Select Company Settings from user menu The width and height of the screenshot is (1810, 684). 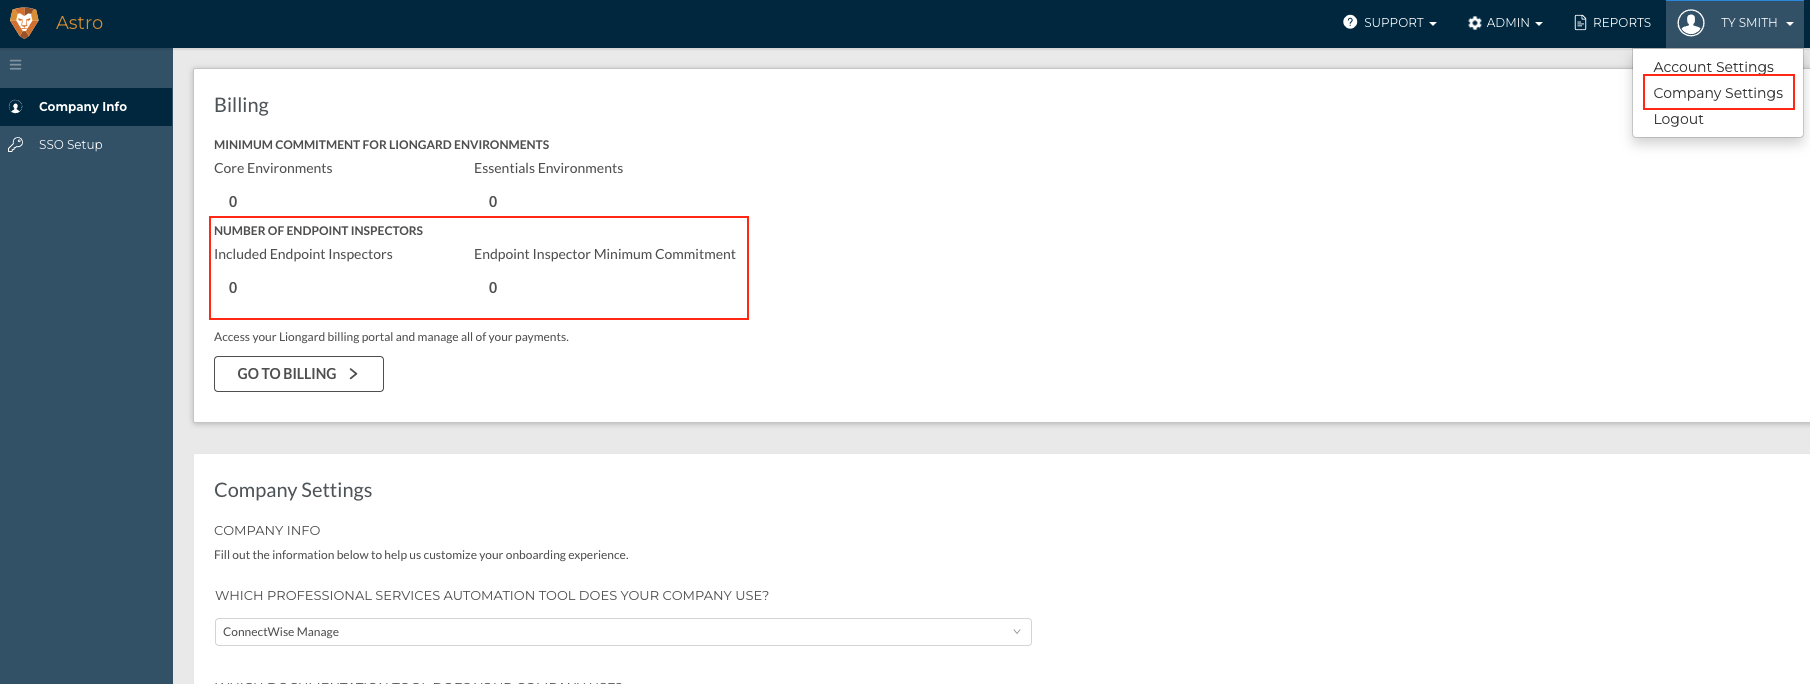point(1718,93)
